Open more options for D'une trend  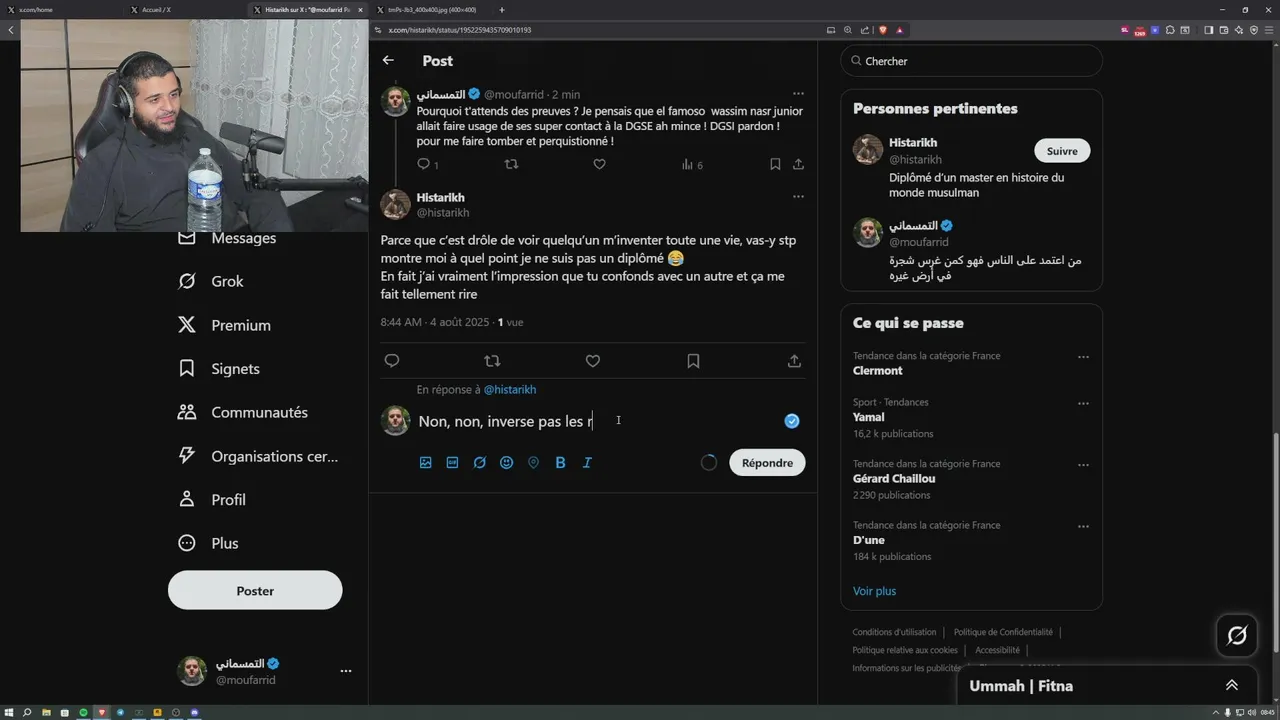pyautogui.click(x=1083, y=526)
